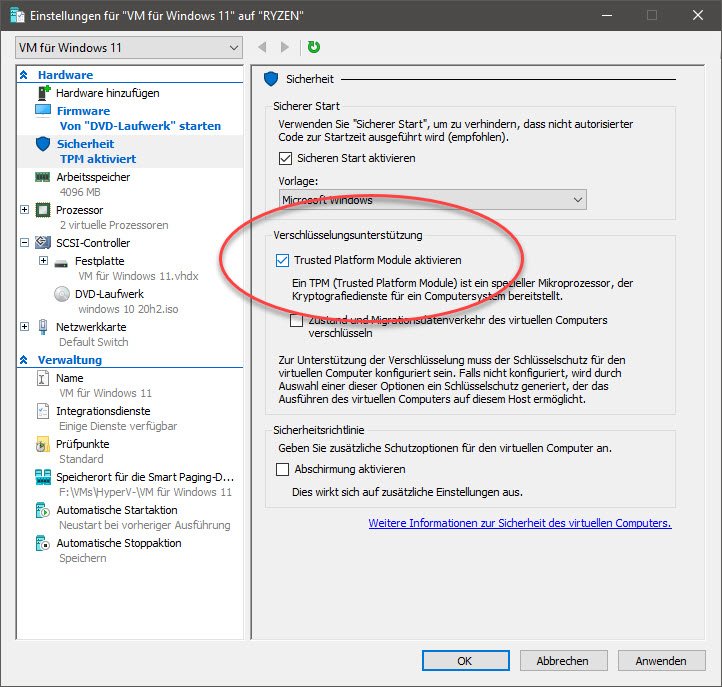Screen dimensions: 722x687
Task: Click the Sicherheit shield icon in sidebar
Action: 43,144
